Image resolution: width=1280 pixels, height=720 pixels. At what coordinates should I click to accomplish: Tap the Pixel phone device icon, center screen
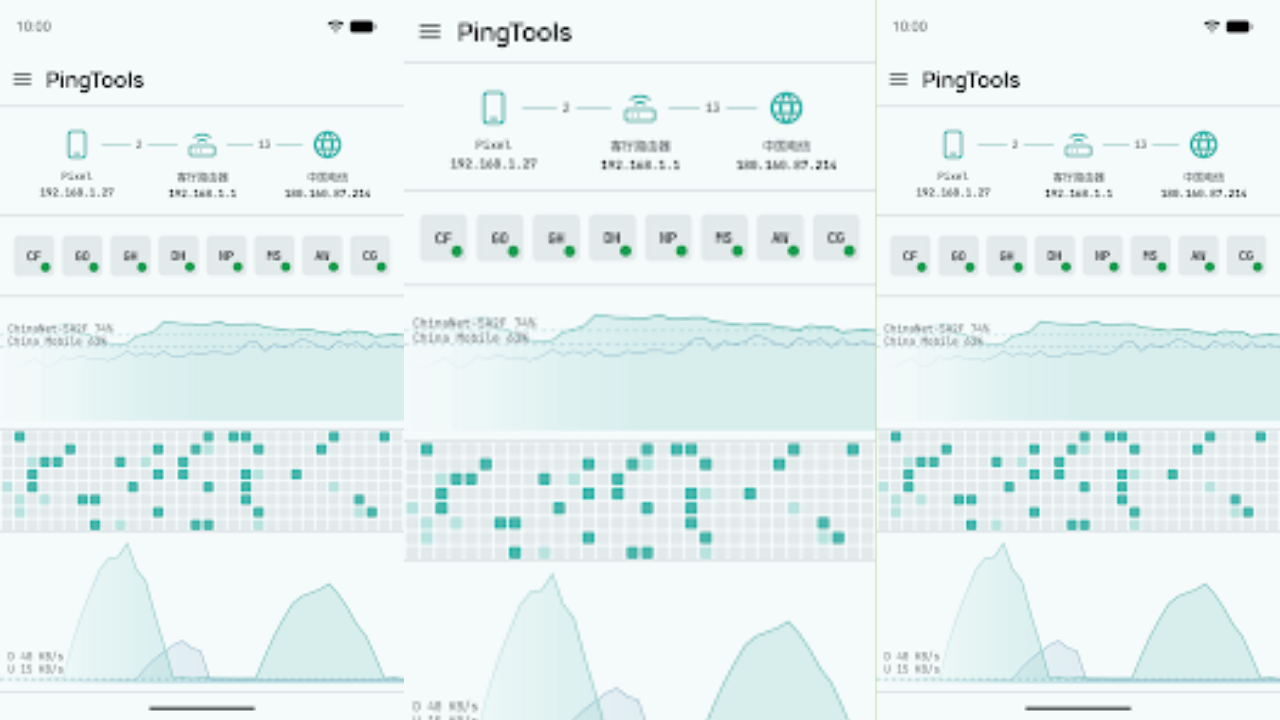click(493, 108)
